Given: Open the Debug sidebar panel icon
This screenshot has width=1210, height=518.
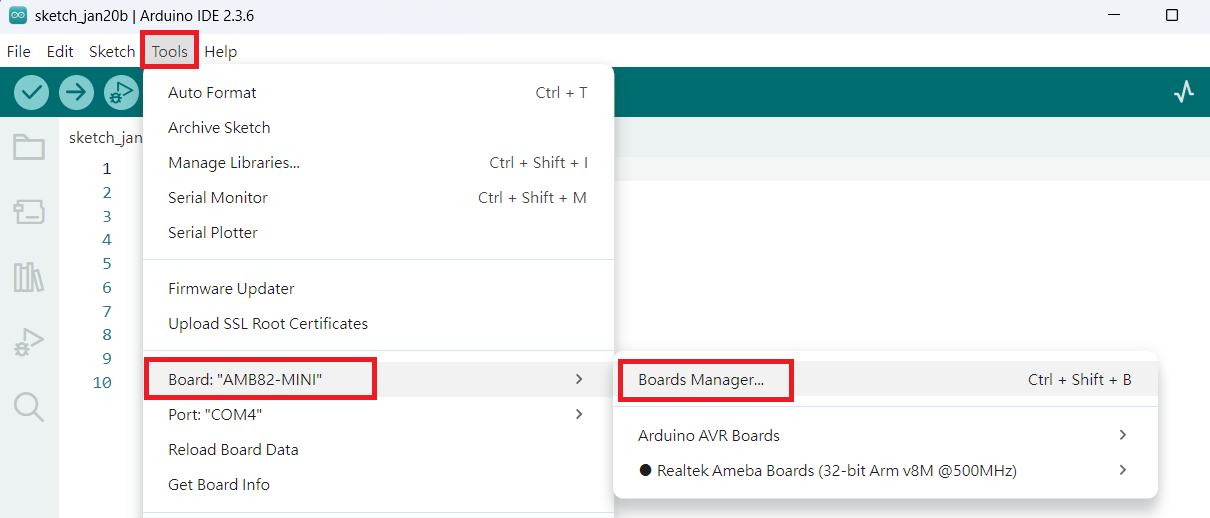Looking at the screenshot, I should (x=29, y=342).
